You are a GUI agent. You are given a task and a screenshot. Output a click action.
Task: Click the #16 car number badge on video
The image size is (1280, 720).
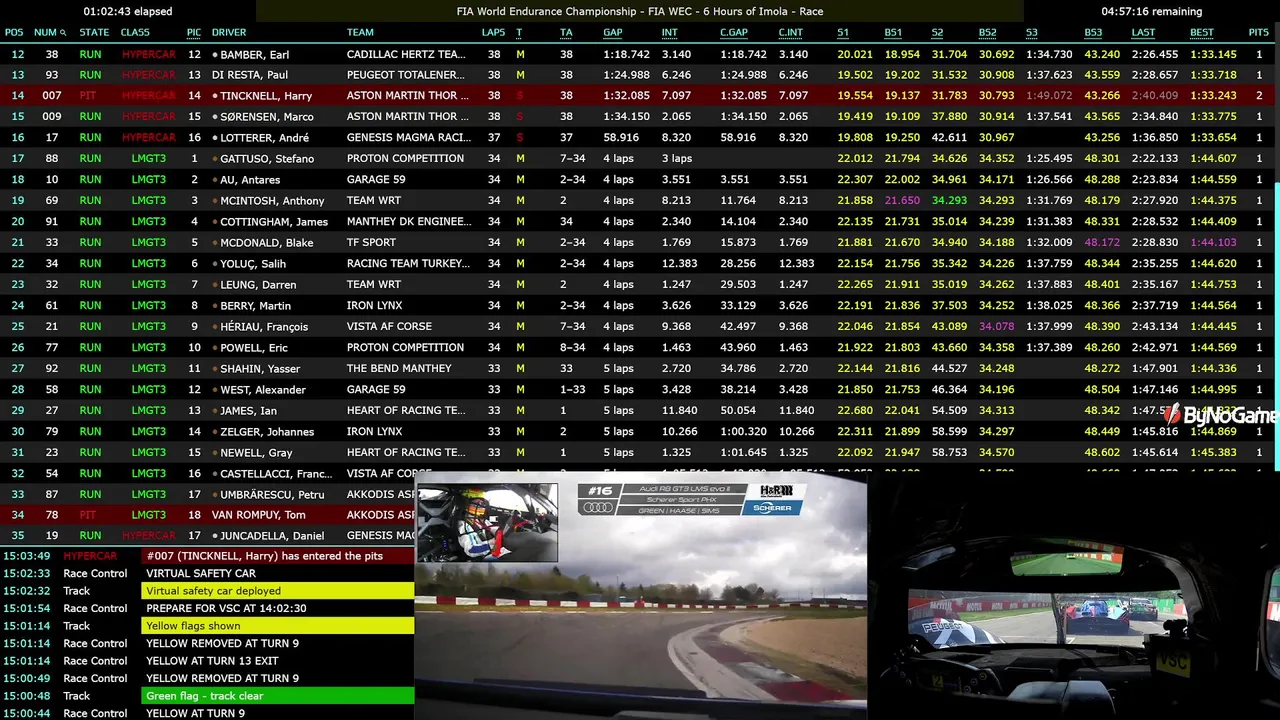click(600, 490)
